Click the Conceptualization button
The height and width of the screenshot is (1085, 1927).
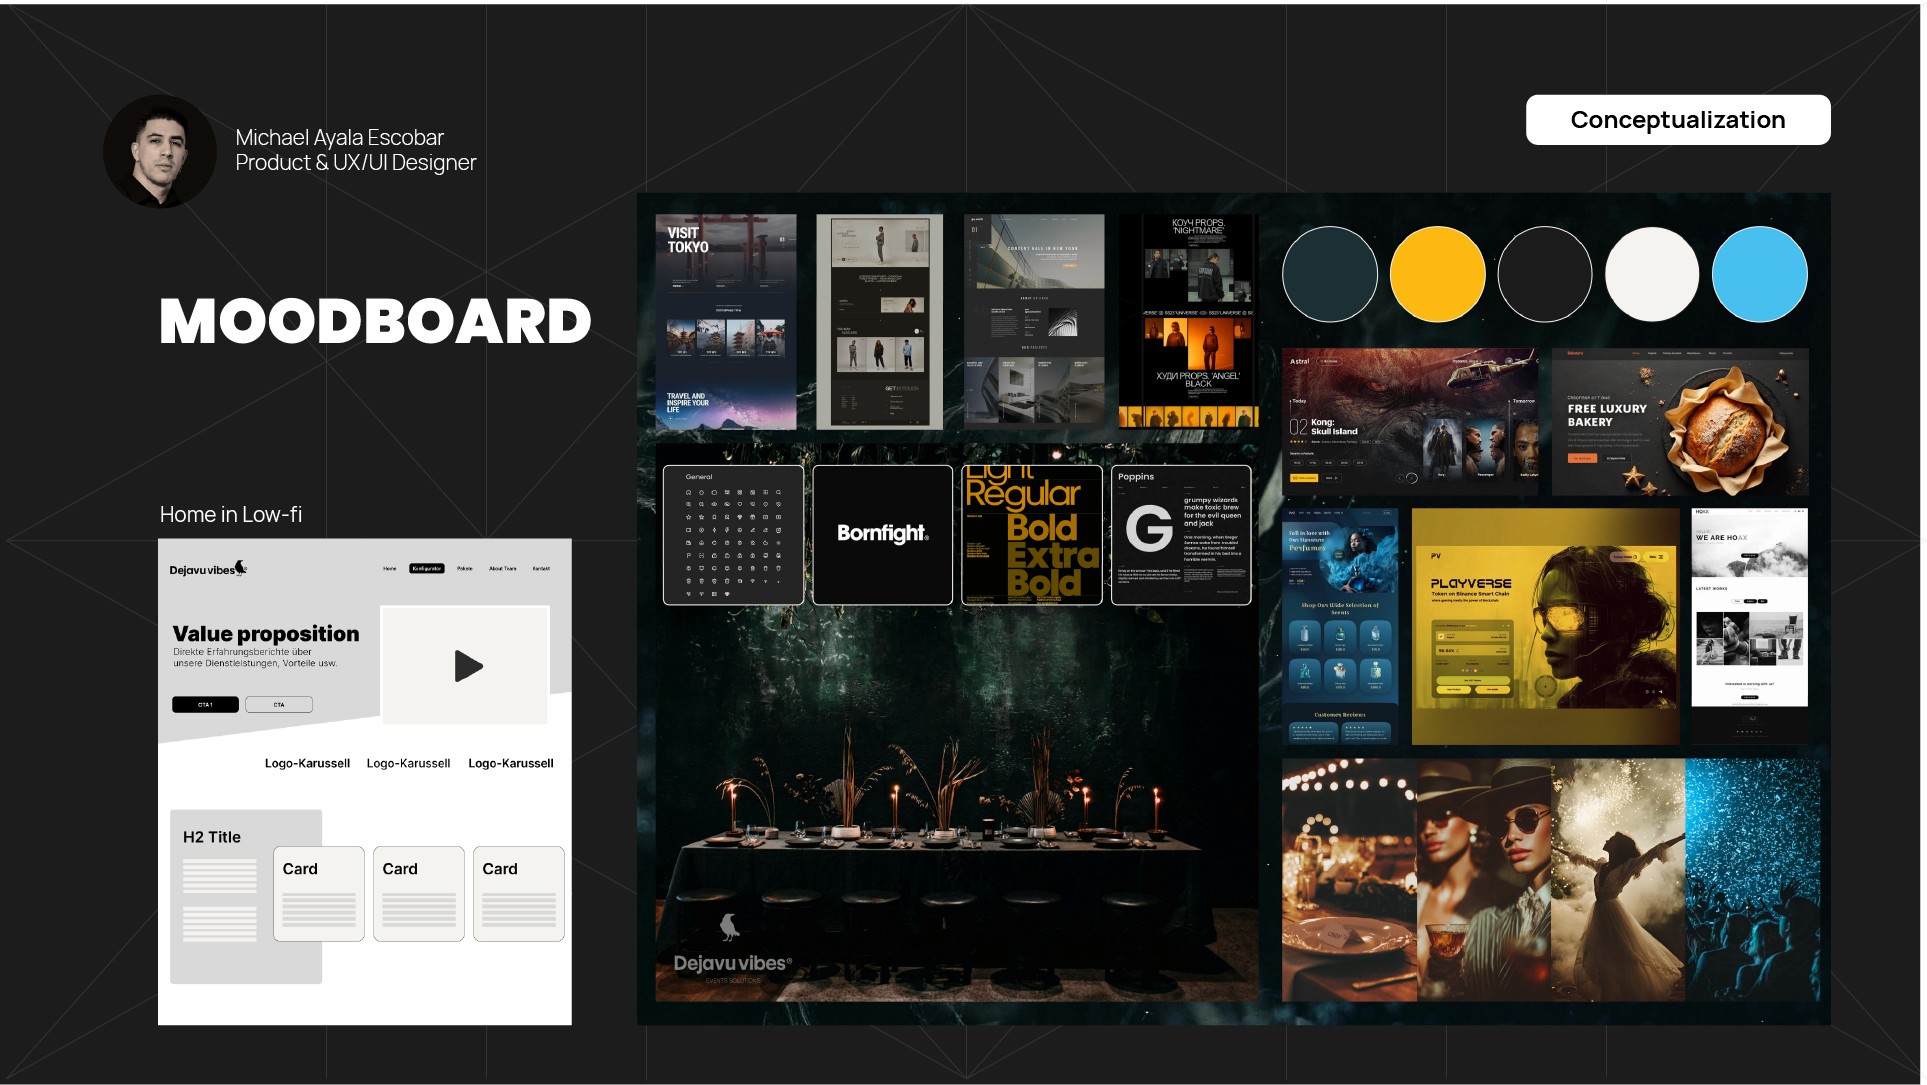[x=1677, y=120]
